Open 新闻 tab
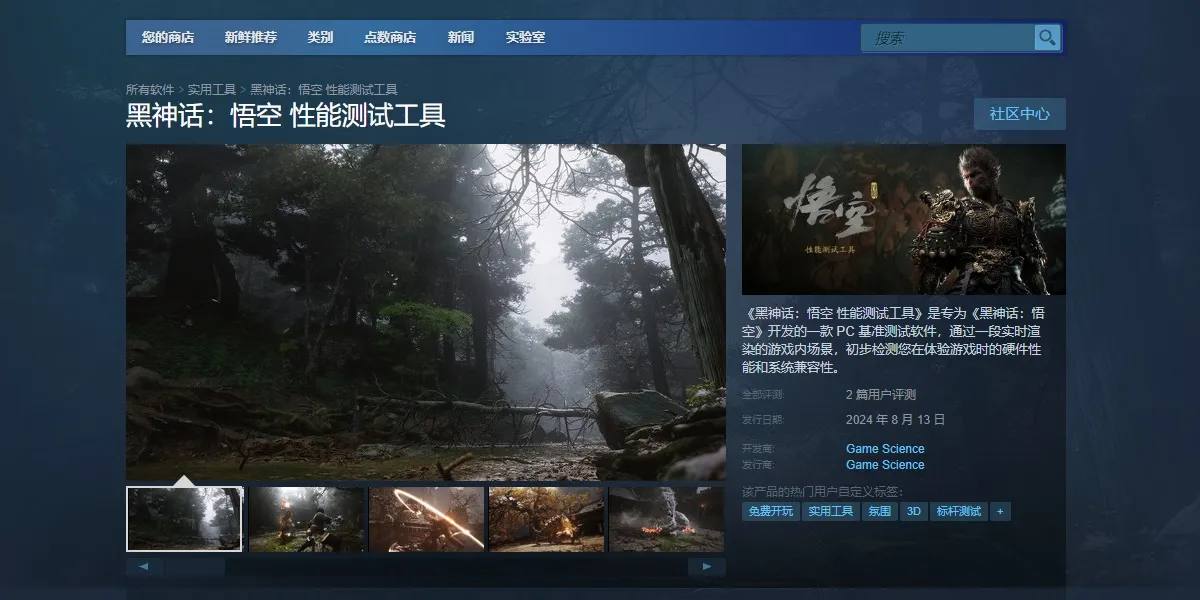 pyautogui.click(x=461, y=38)
